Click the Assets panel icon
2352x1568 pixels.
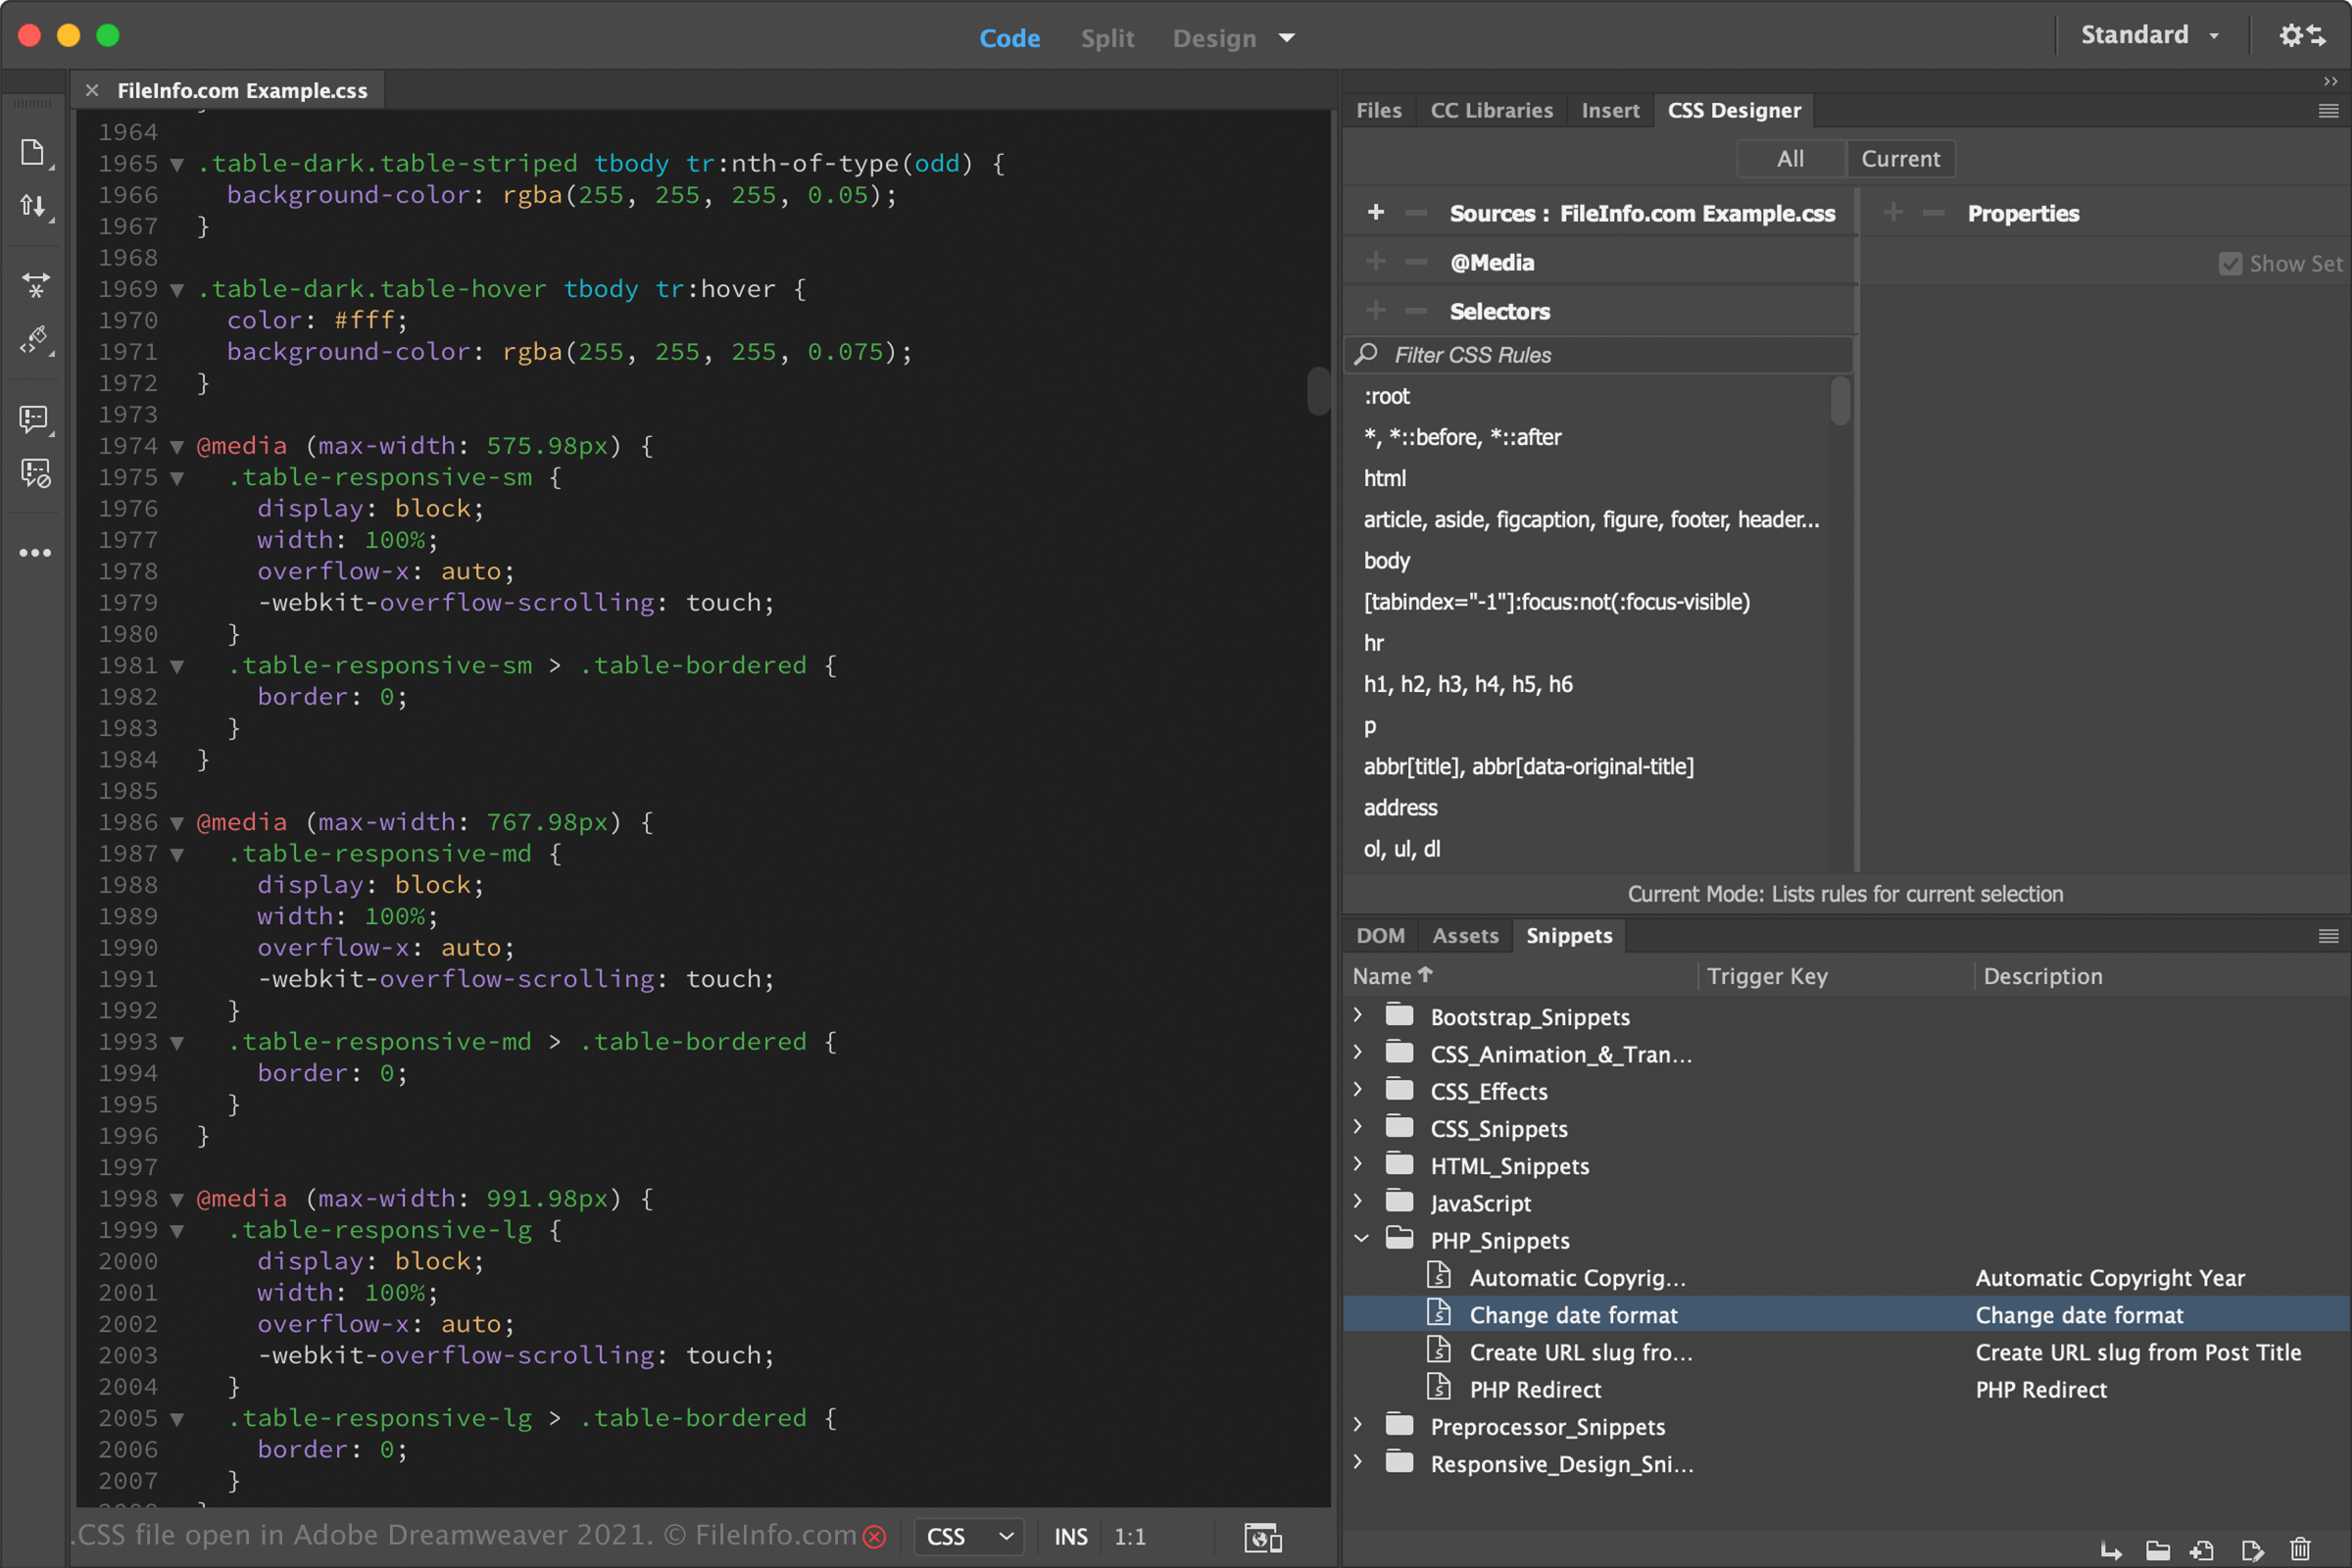coord(1465,935)
